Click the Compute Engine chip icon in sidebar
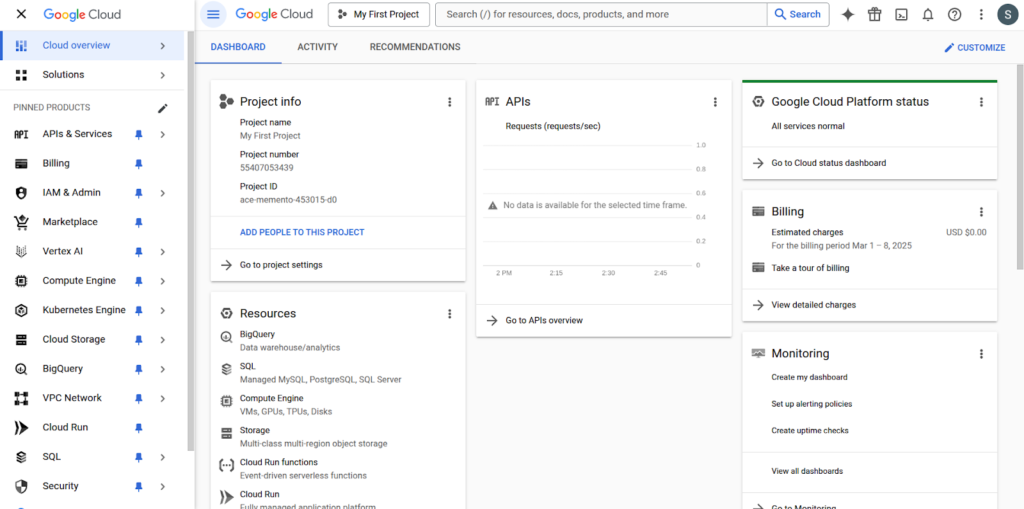Image resolution: width=1024 pixels, height=509 pixels. [x=22, y=281]
